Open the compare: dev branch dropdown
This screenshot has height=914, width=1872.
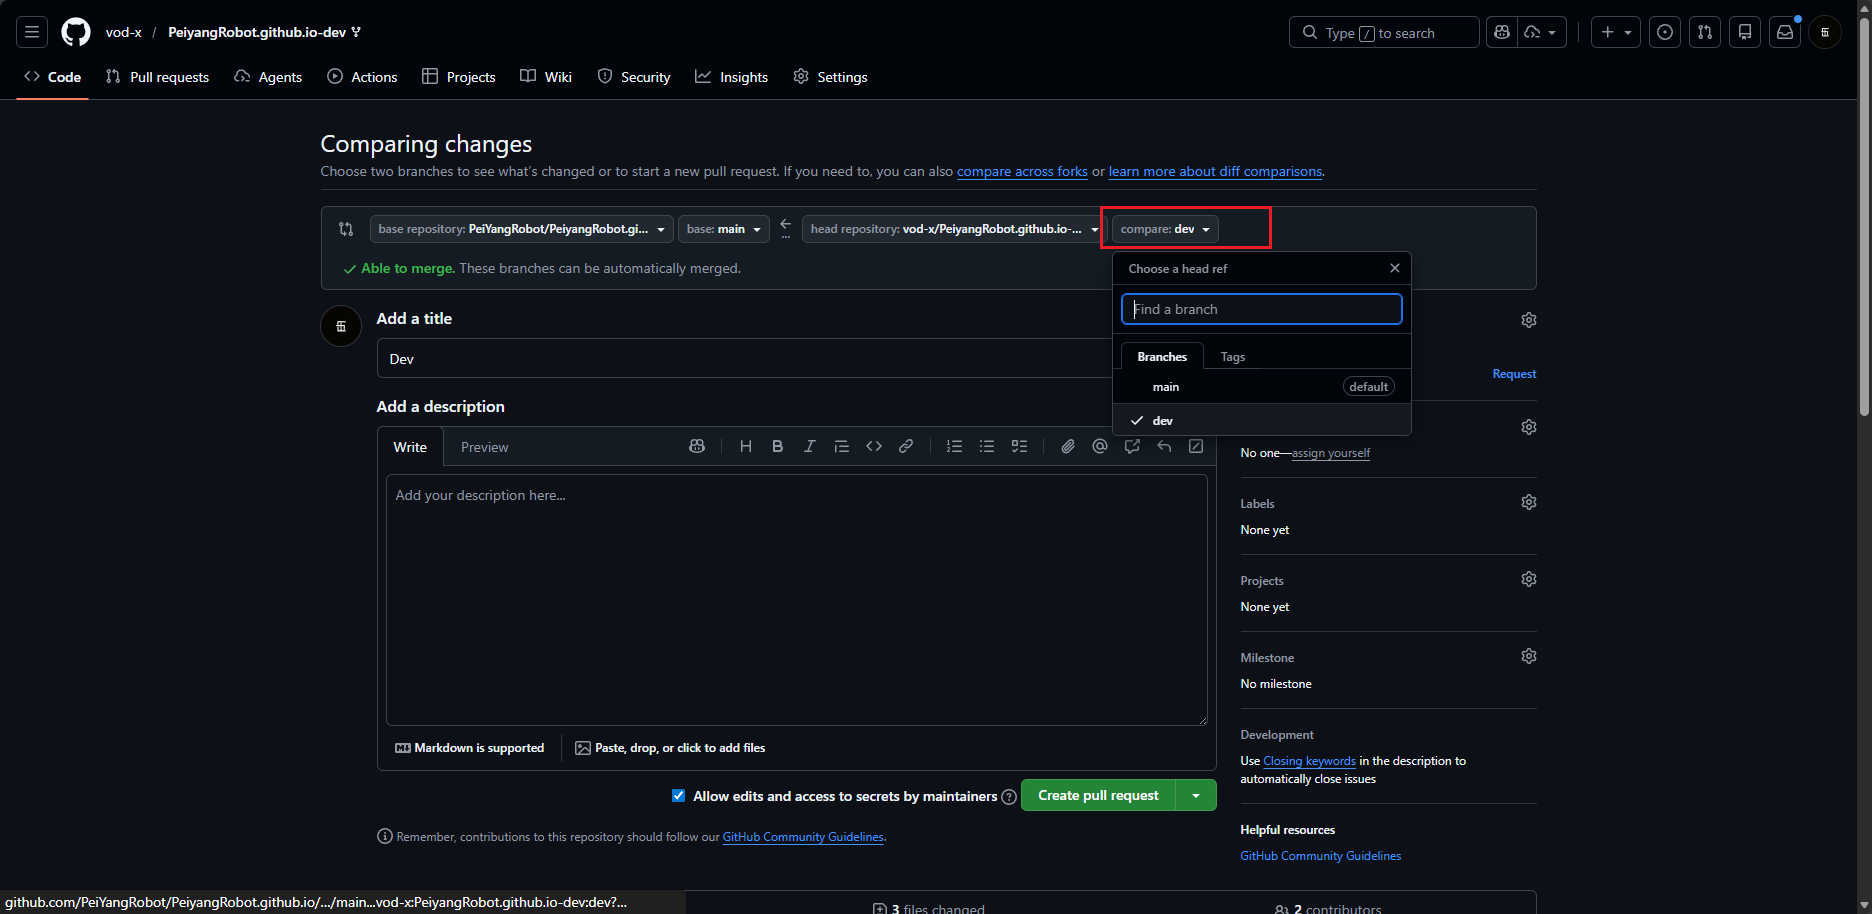click(1165, 229)
